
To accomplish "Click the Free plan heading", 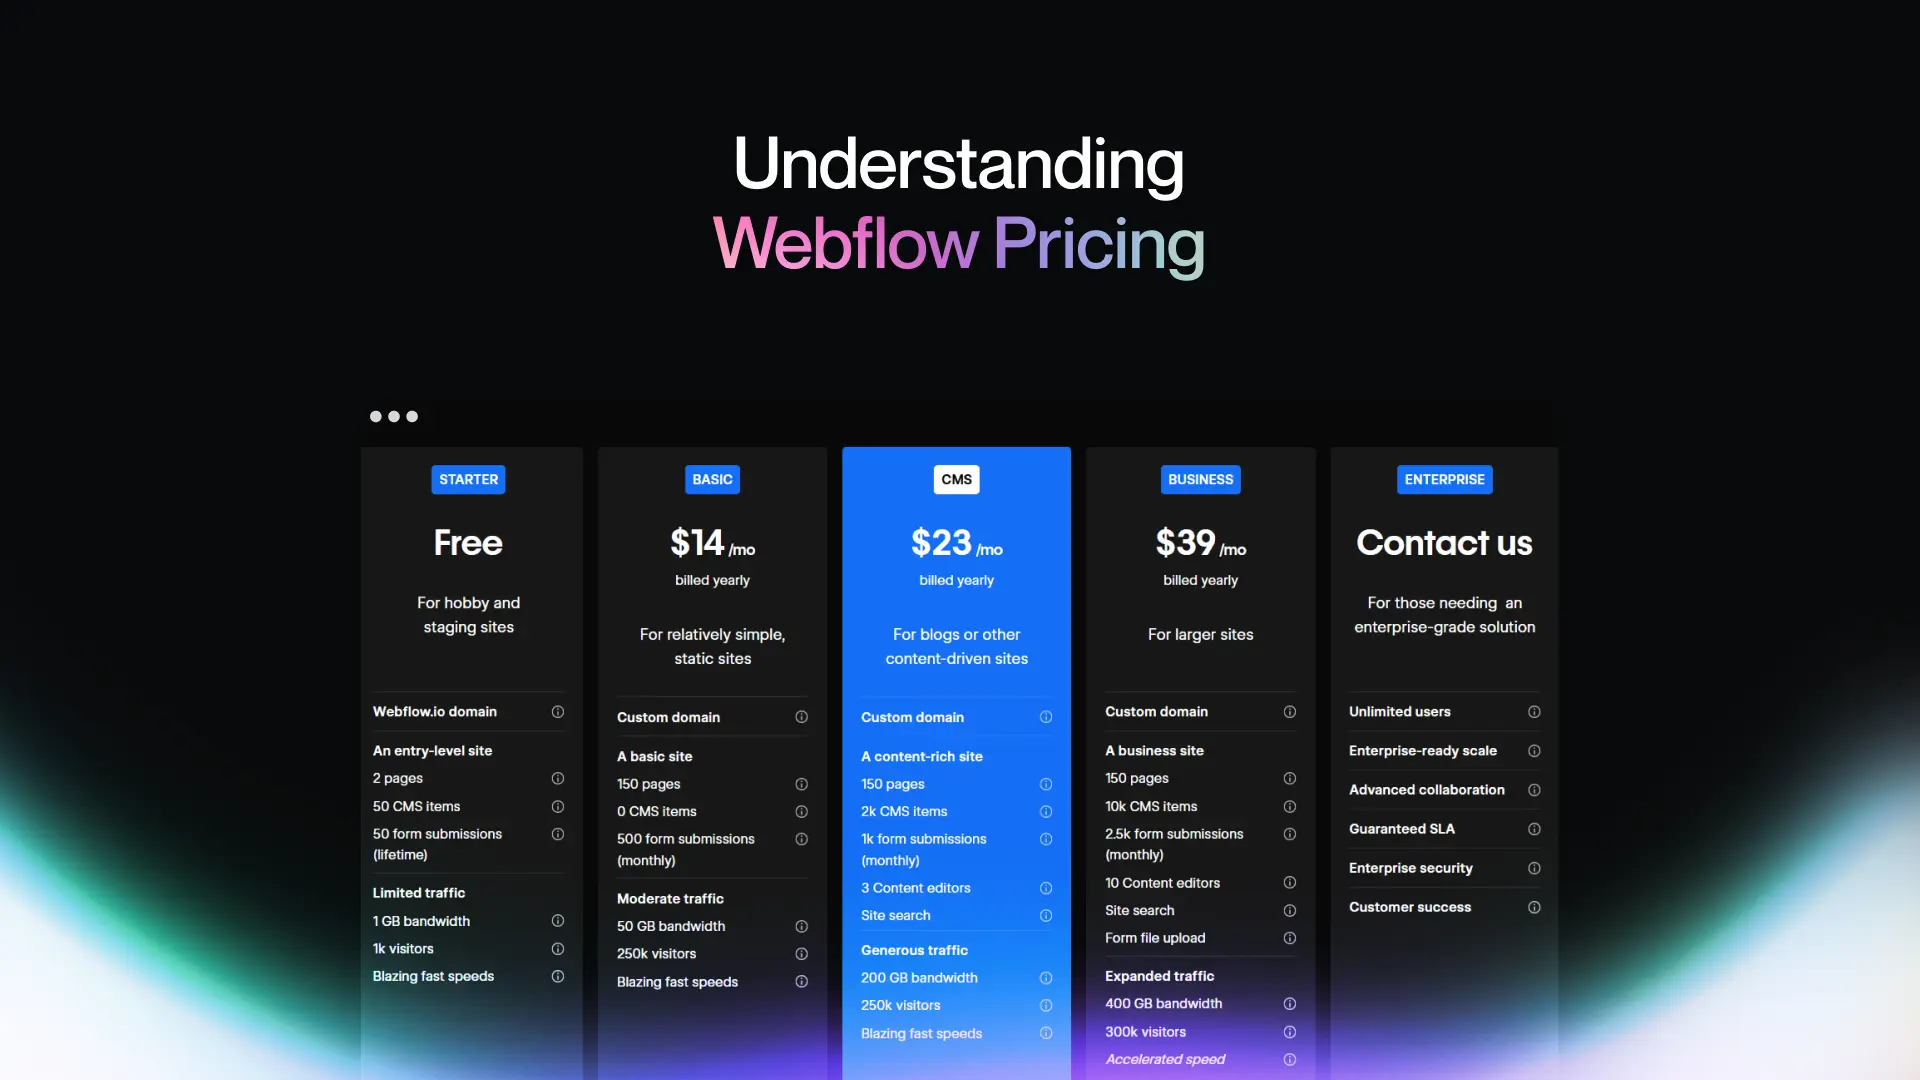I will 468,541.
